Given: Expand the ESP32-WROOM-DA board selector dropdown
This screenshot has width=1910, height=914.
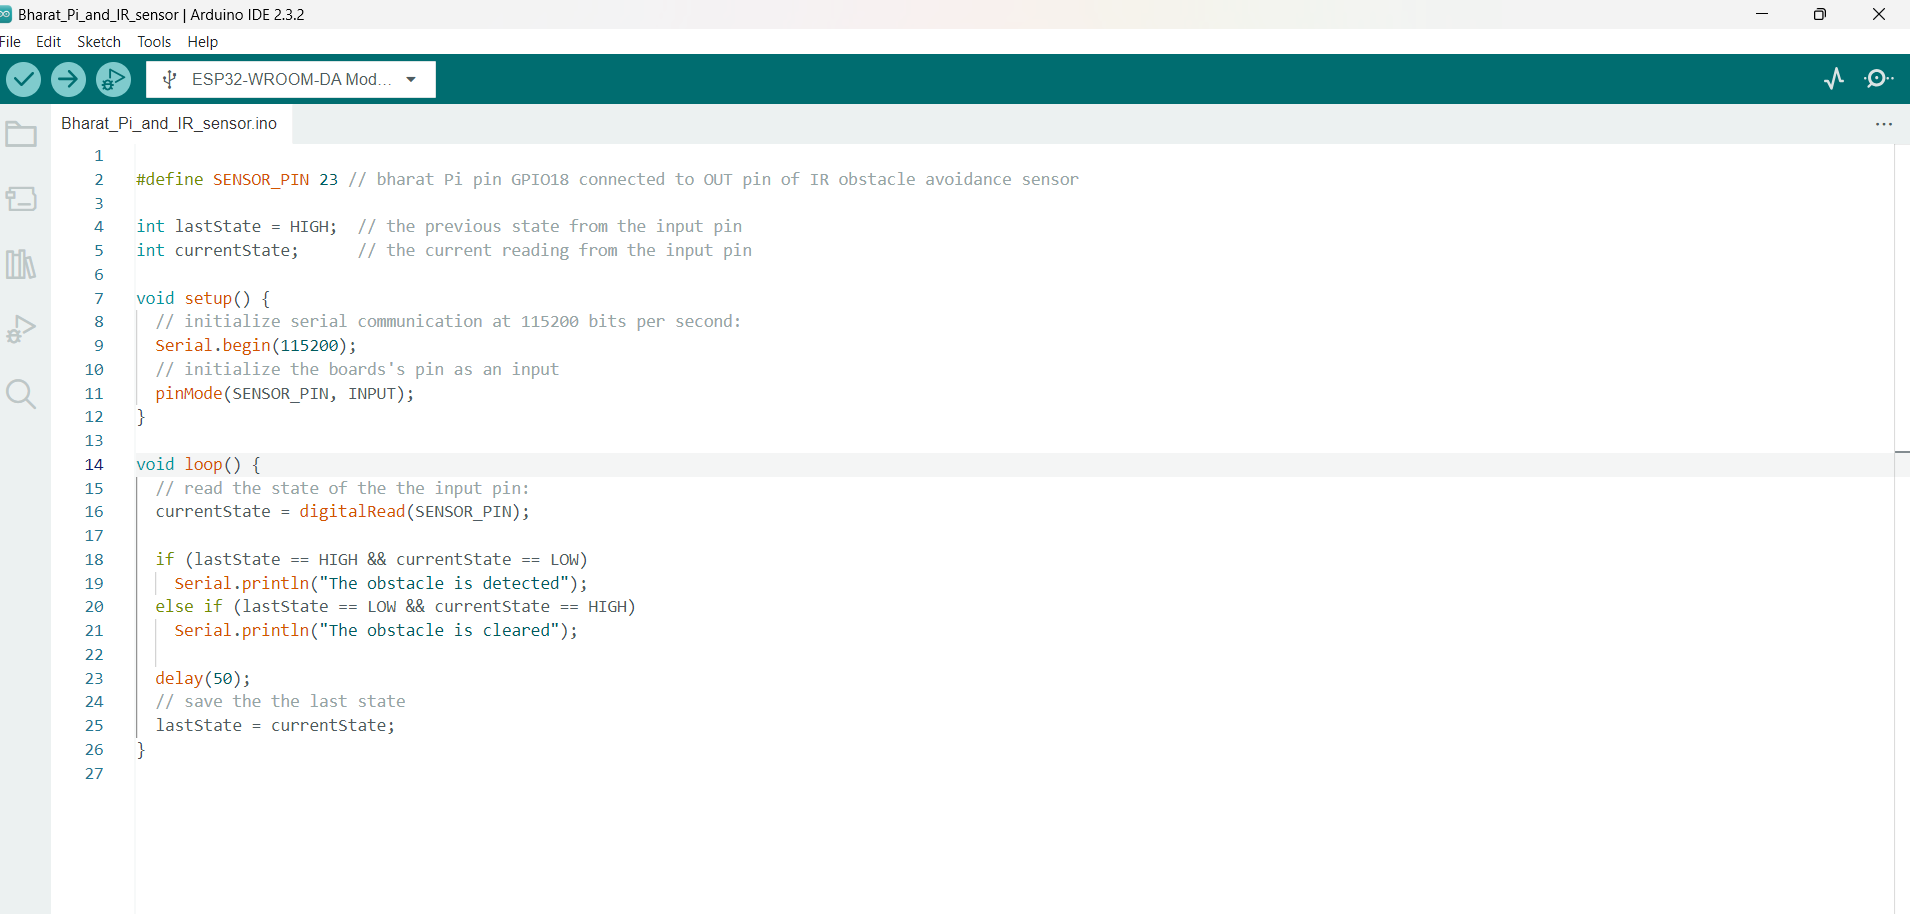Looking at the screenshot, I should pos(291,79).
